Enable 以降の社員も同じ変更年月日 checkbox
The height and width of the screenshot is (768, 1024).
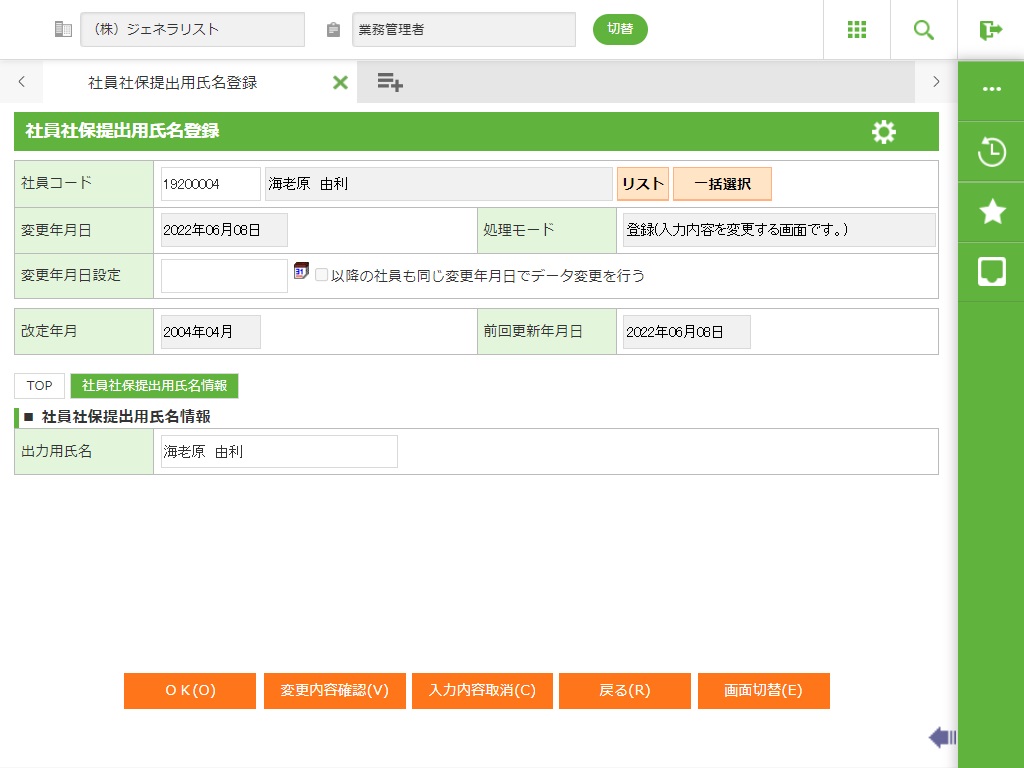322,275
